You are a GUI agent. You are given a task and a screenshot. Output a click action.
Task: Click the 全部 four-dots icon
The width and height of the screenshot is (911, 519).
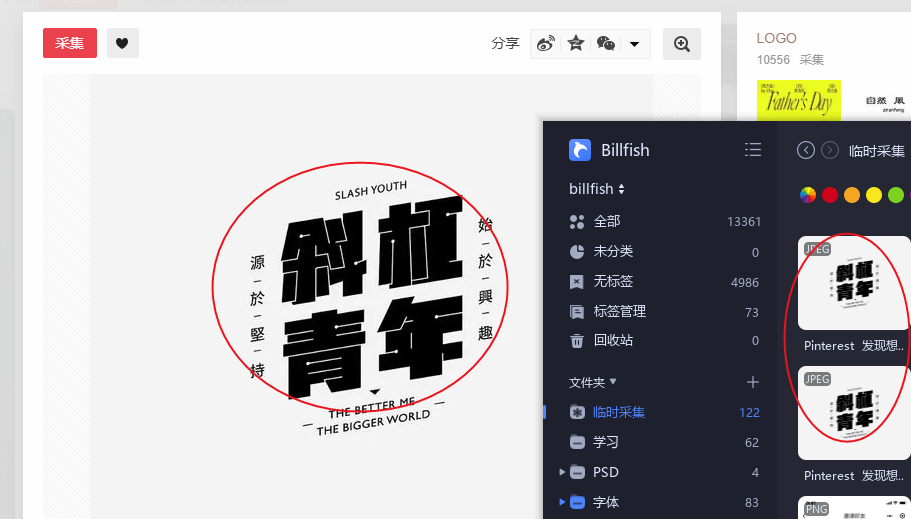pos(576,221)
